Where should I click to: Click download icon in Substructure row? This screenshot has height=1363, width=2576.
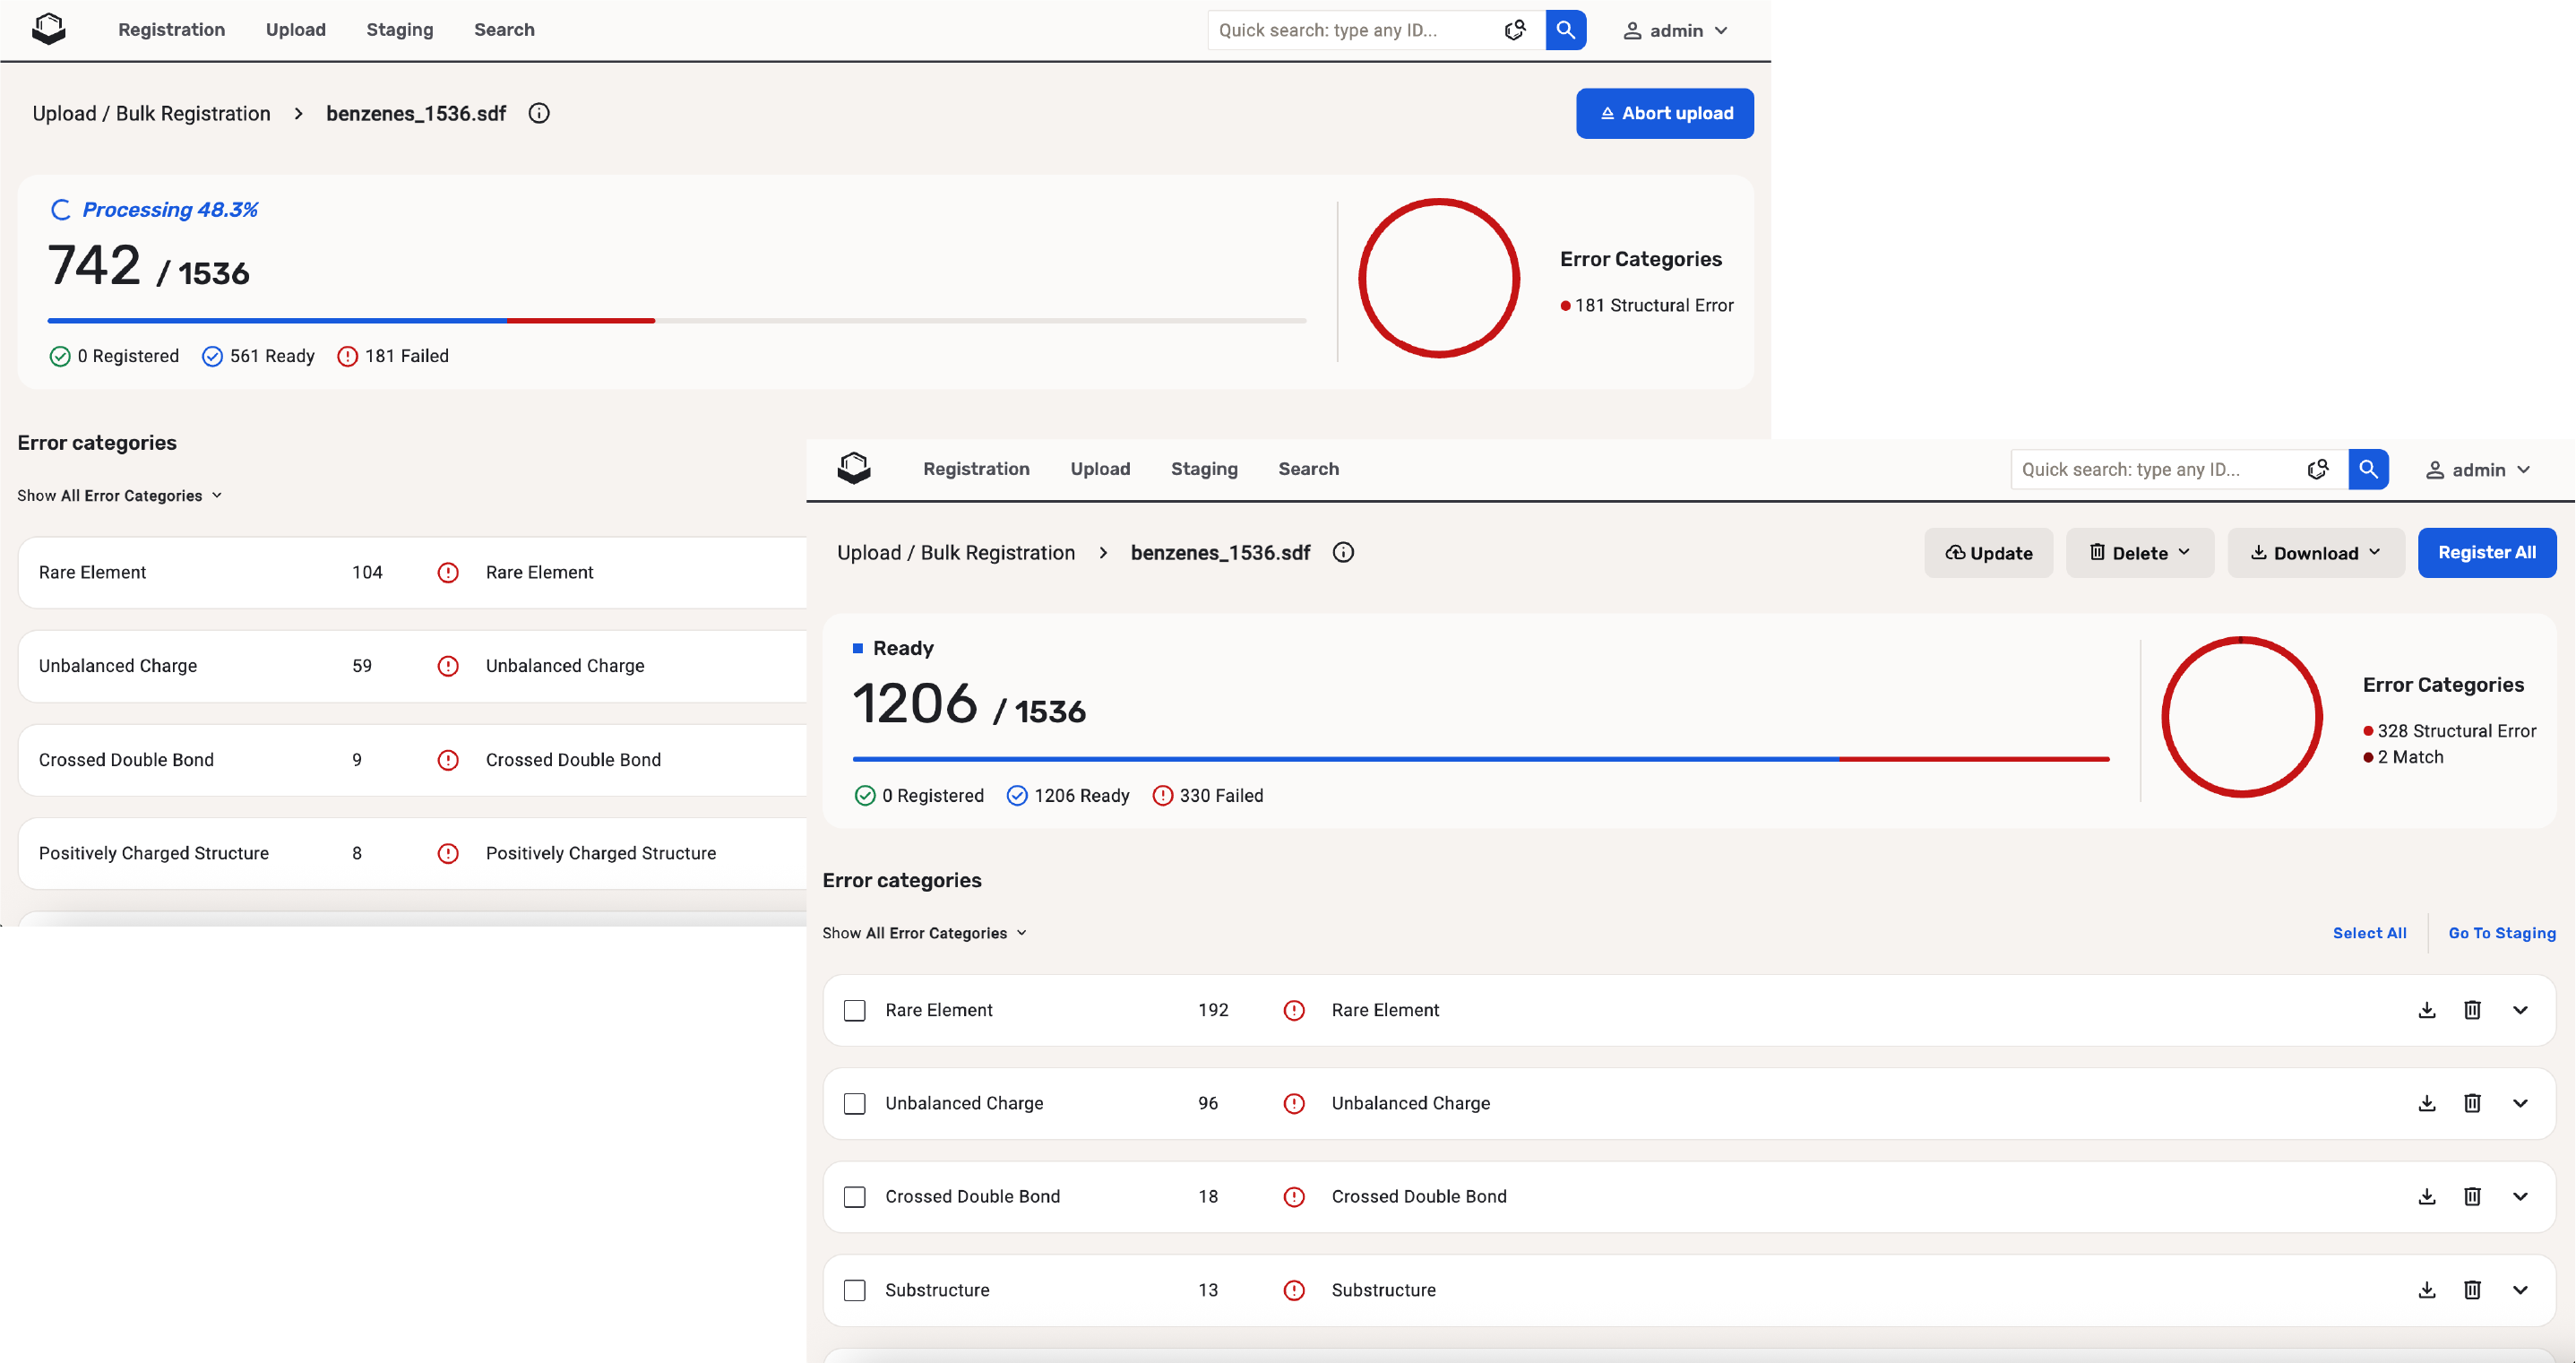[2427, 1290]
